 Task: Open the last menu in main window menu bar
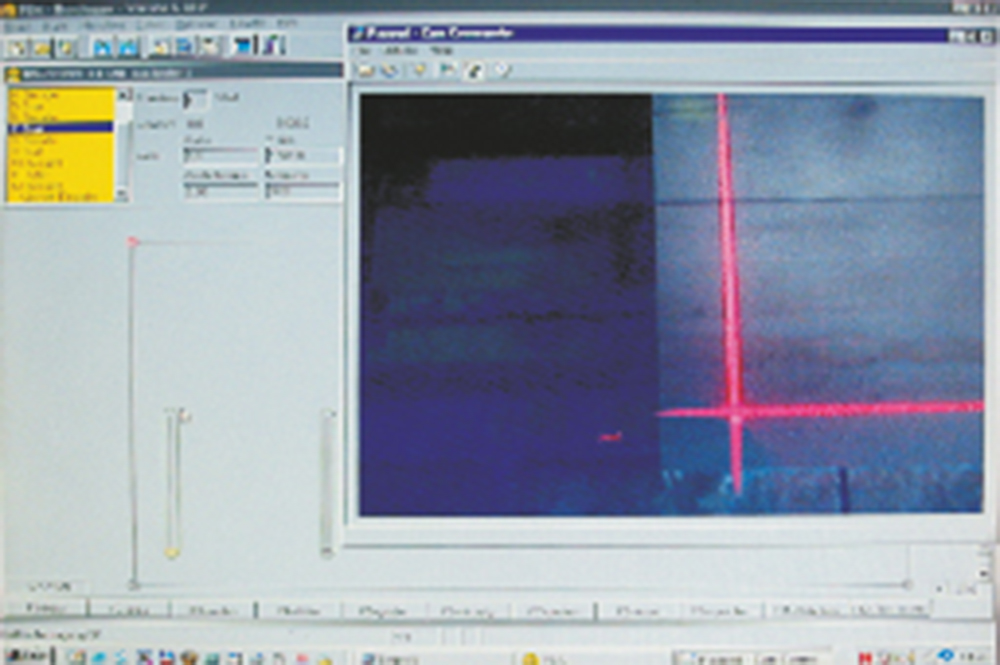[x=287, y=24]
